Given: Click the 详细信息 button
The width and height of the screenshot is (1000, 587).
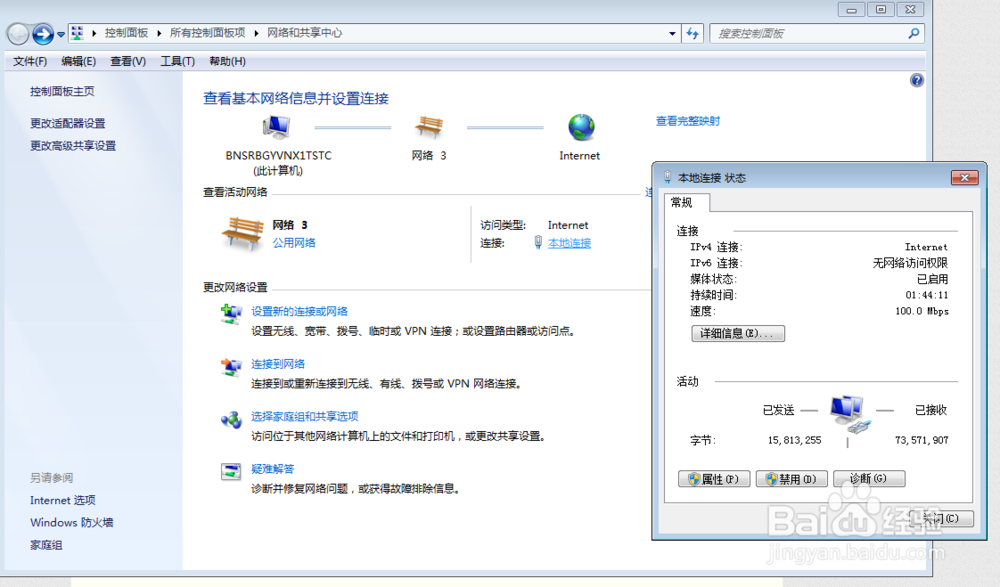Looking at the screenshot, I should pyautogui.click(x=738, y=333).
